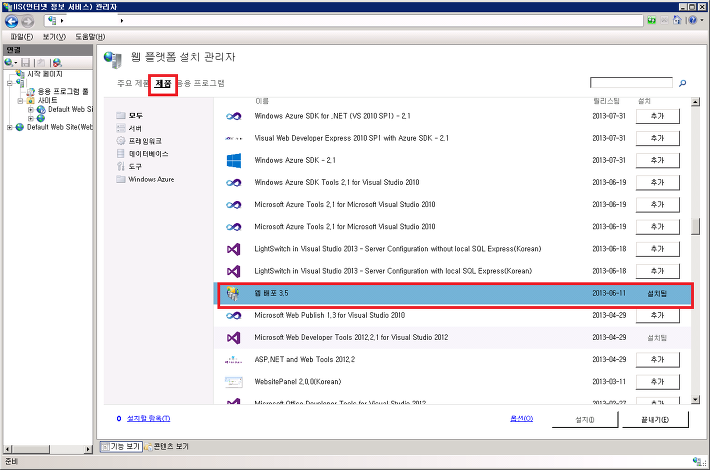This screenshot has height=470, width=710.
Task: Click the magnifier search icon
Action: [682, 83]
